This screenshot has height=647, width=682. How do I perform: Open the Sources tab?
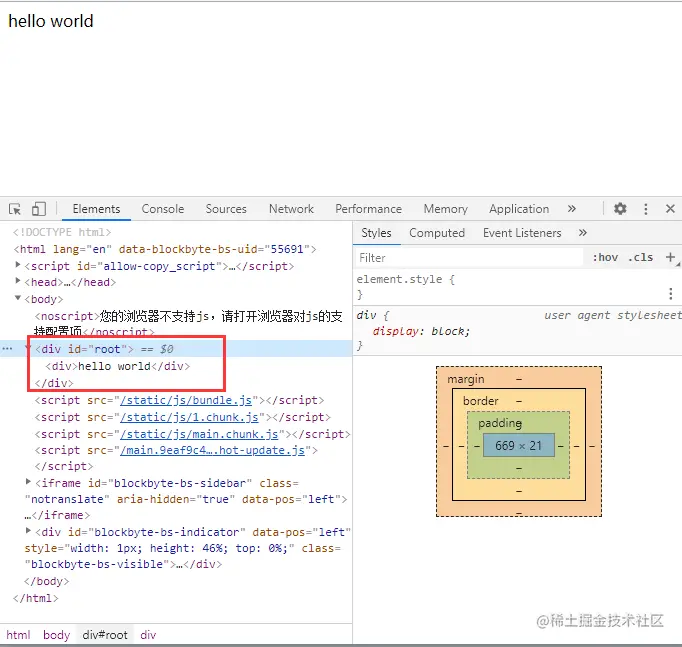[x=226, y=209]
